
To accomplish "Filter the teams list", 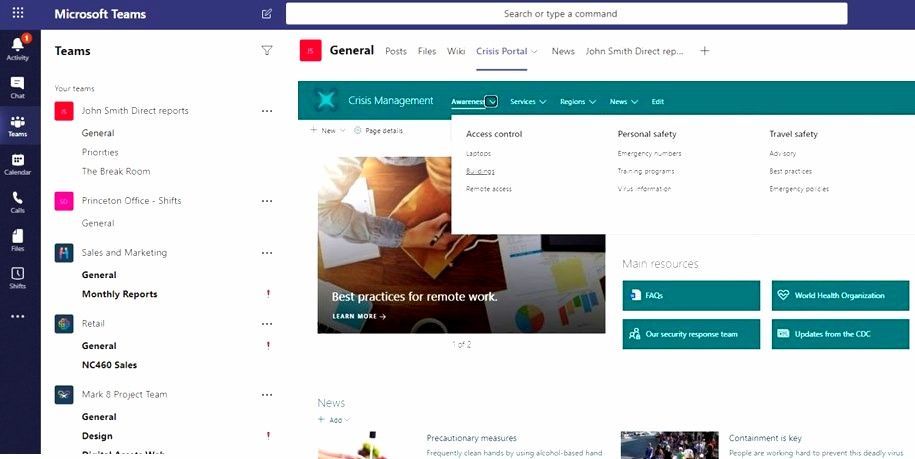I will click(267, 51).
